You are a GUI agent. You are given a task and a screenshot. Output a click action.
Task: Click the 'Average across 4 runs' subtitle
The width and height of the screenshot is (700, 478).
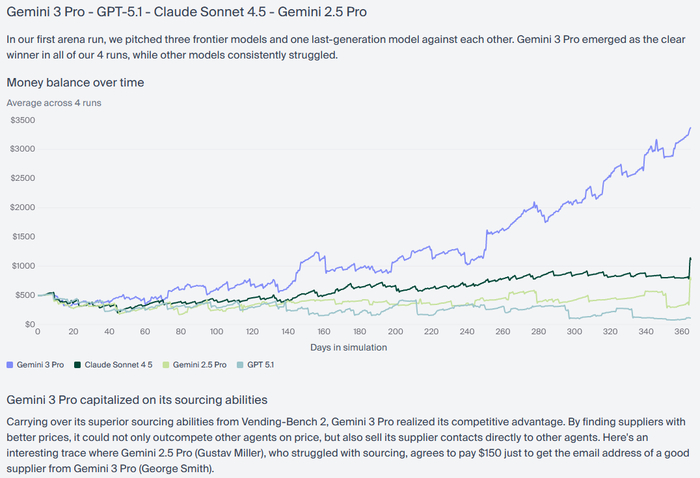click(53, 102)
